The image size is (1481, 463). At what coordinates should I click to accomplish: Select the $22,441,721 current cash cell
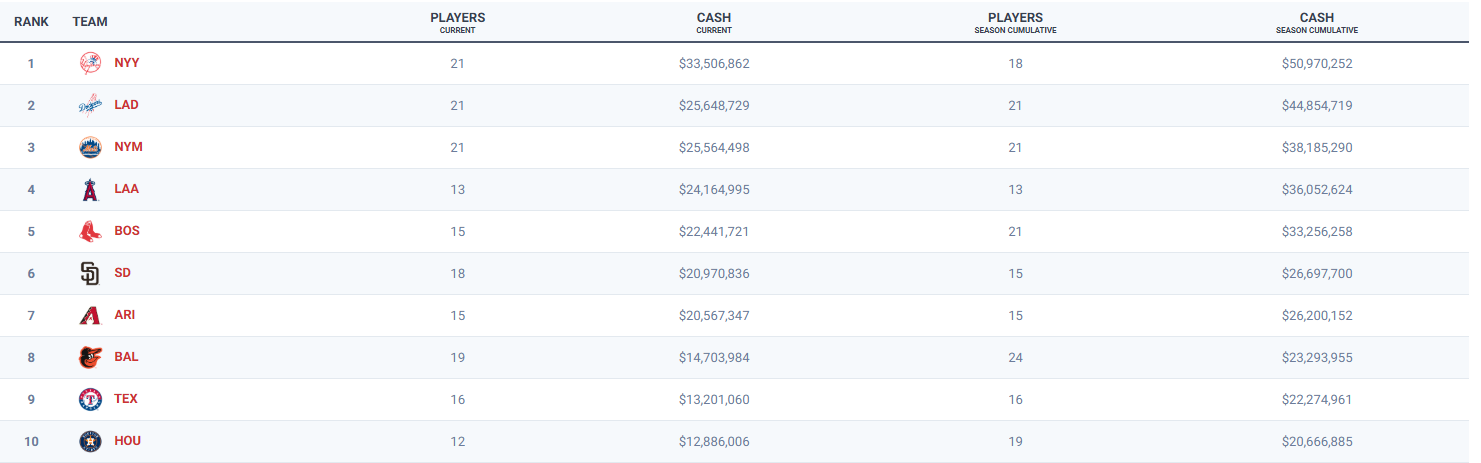tap(714, 231)
